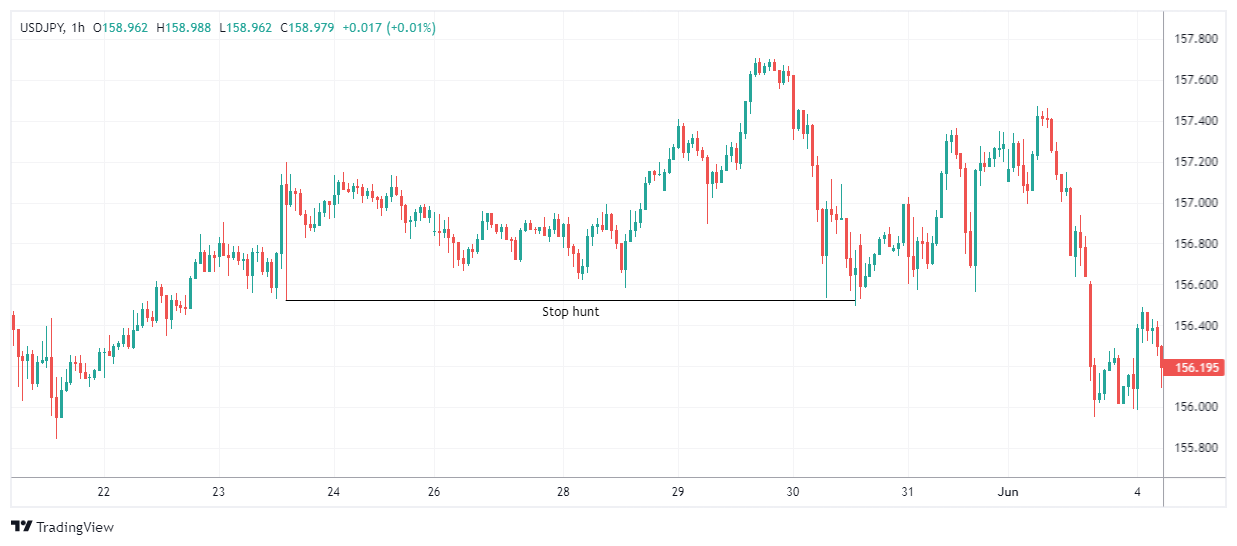Click the 1h interval label
1237x546 pixels.
pyautogui.click(x=75, y=28)
